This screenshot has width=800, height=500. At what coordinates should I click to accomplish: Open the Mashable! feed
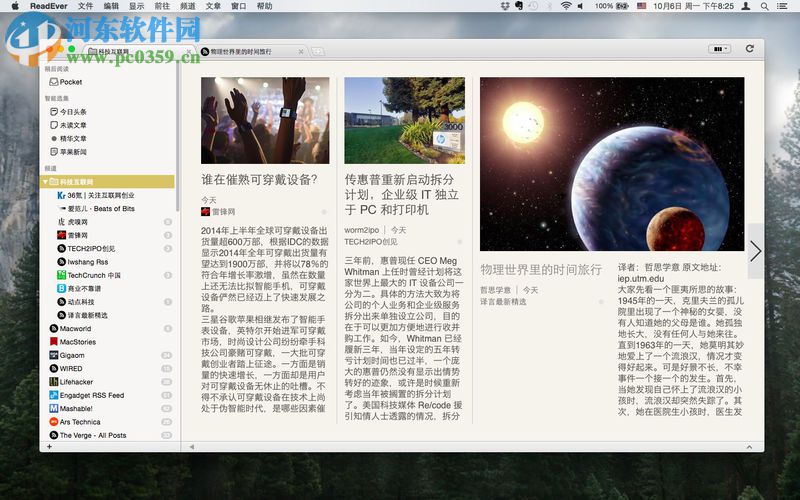coord(71,408)
